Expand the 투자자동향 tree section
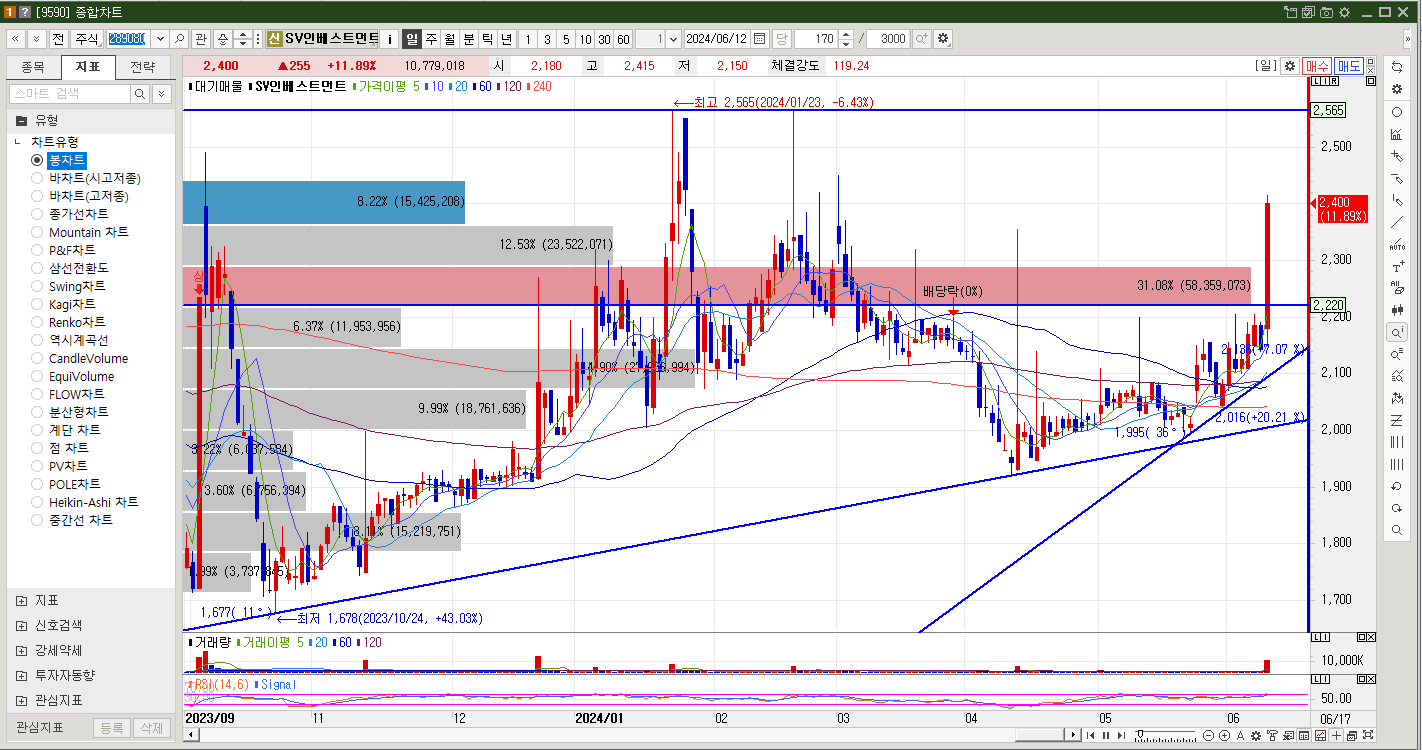The width and height of the screenshot is (1422, 750). 21,675
